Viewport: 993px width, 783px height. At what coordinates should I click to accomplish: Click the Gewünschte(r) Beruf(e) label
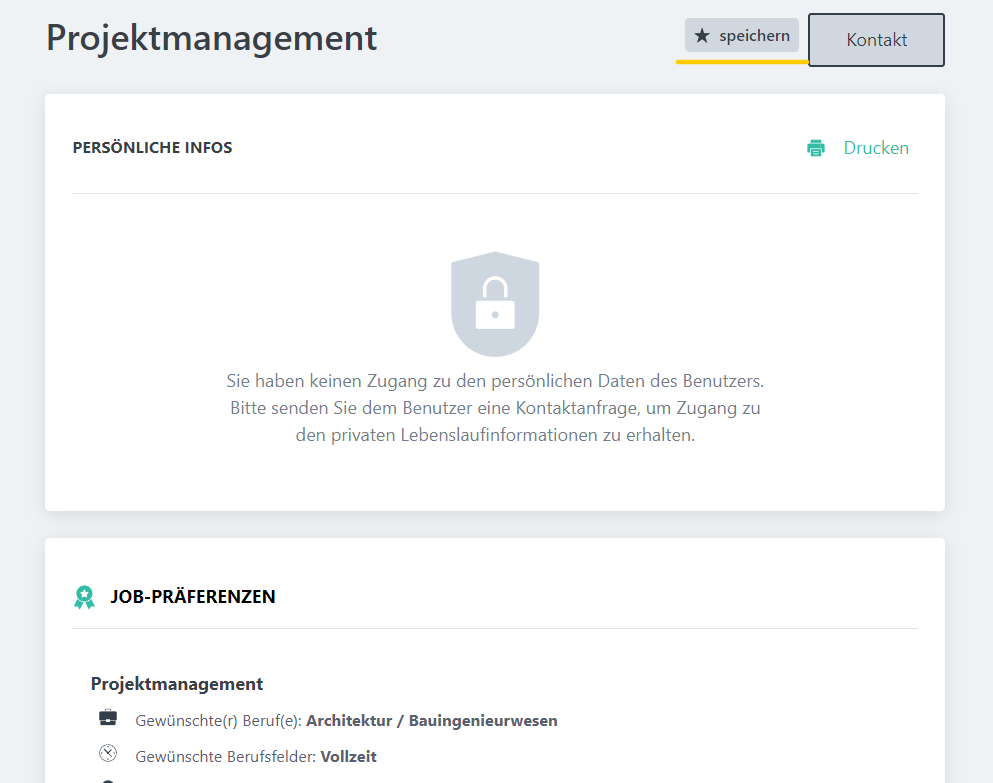[218, 720]
